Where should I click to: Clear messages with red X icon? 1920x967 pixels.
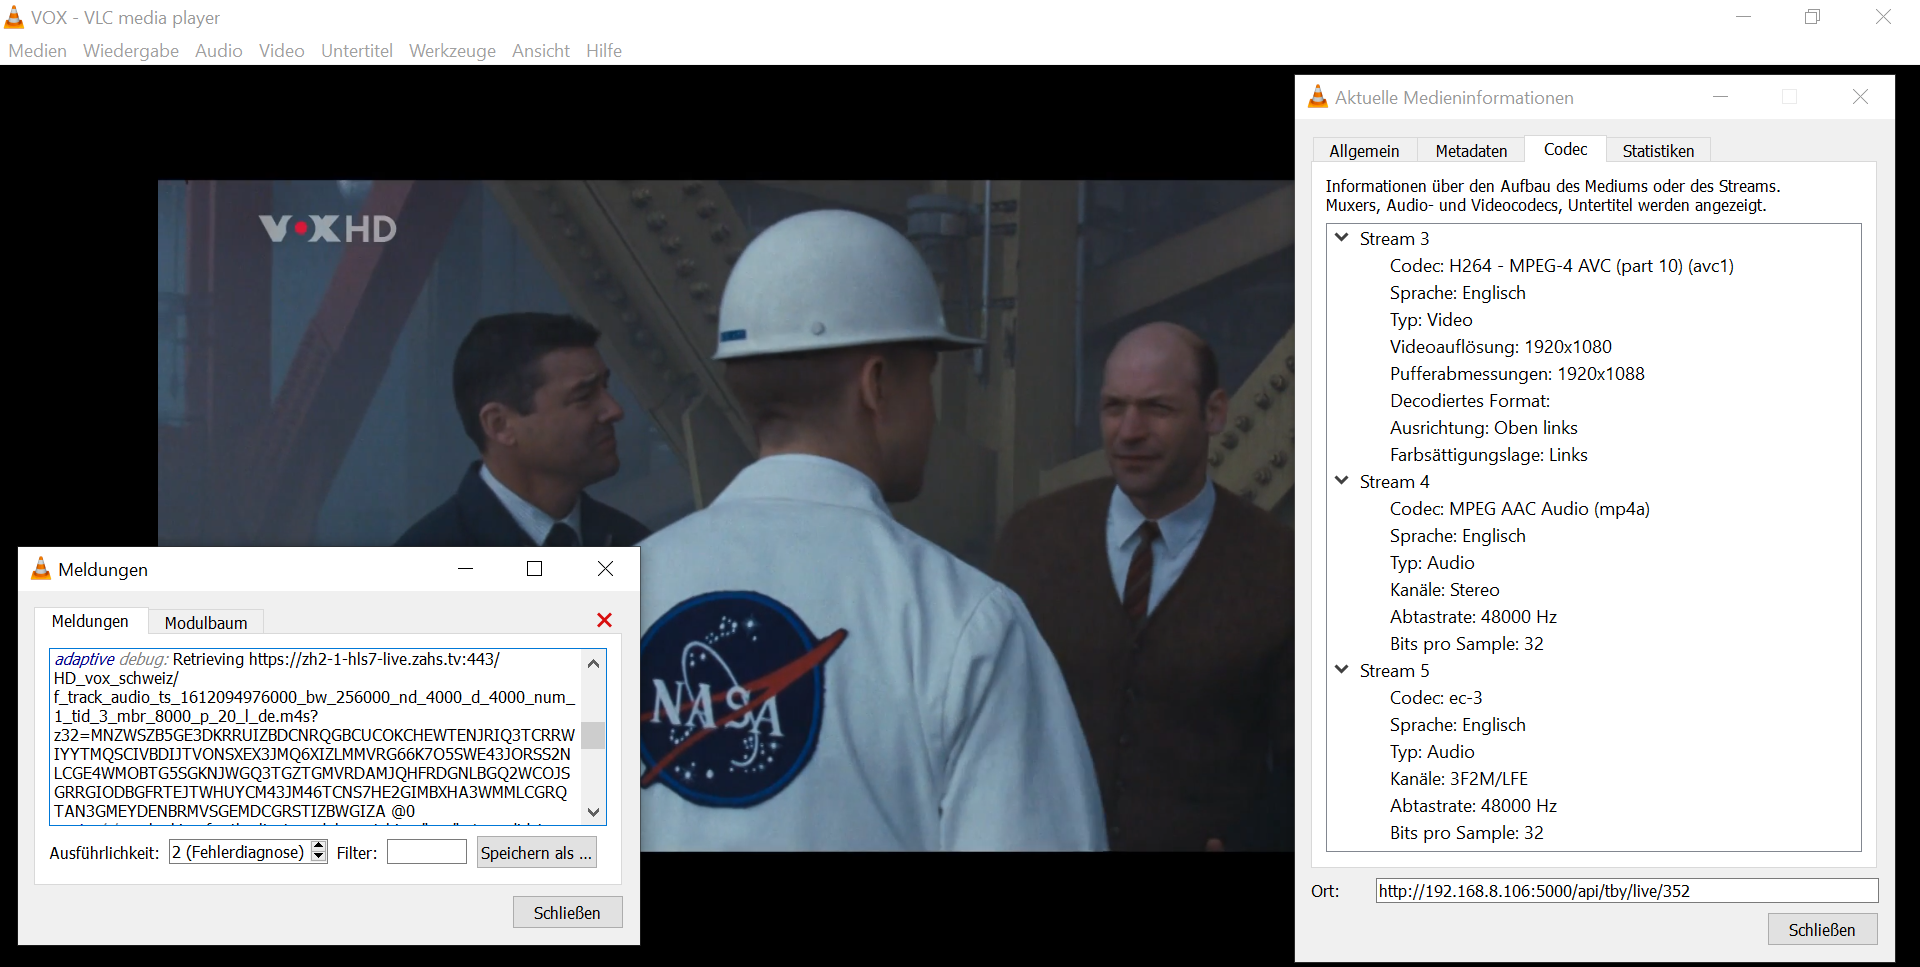604,620
